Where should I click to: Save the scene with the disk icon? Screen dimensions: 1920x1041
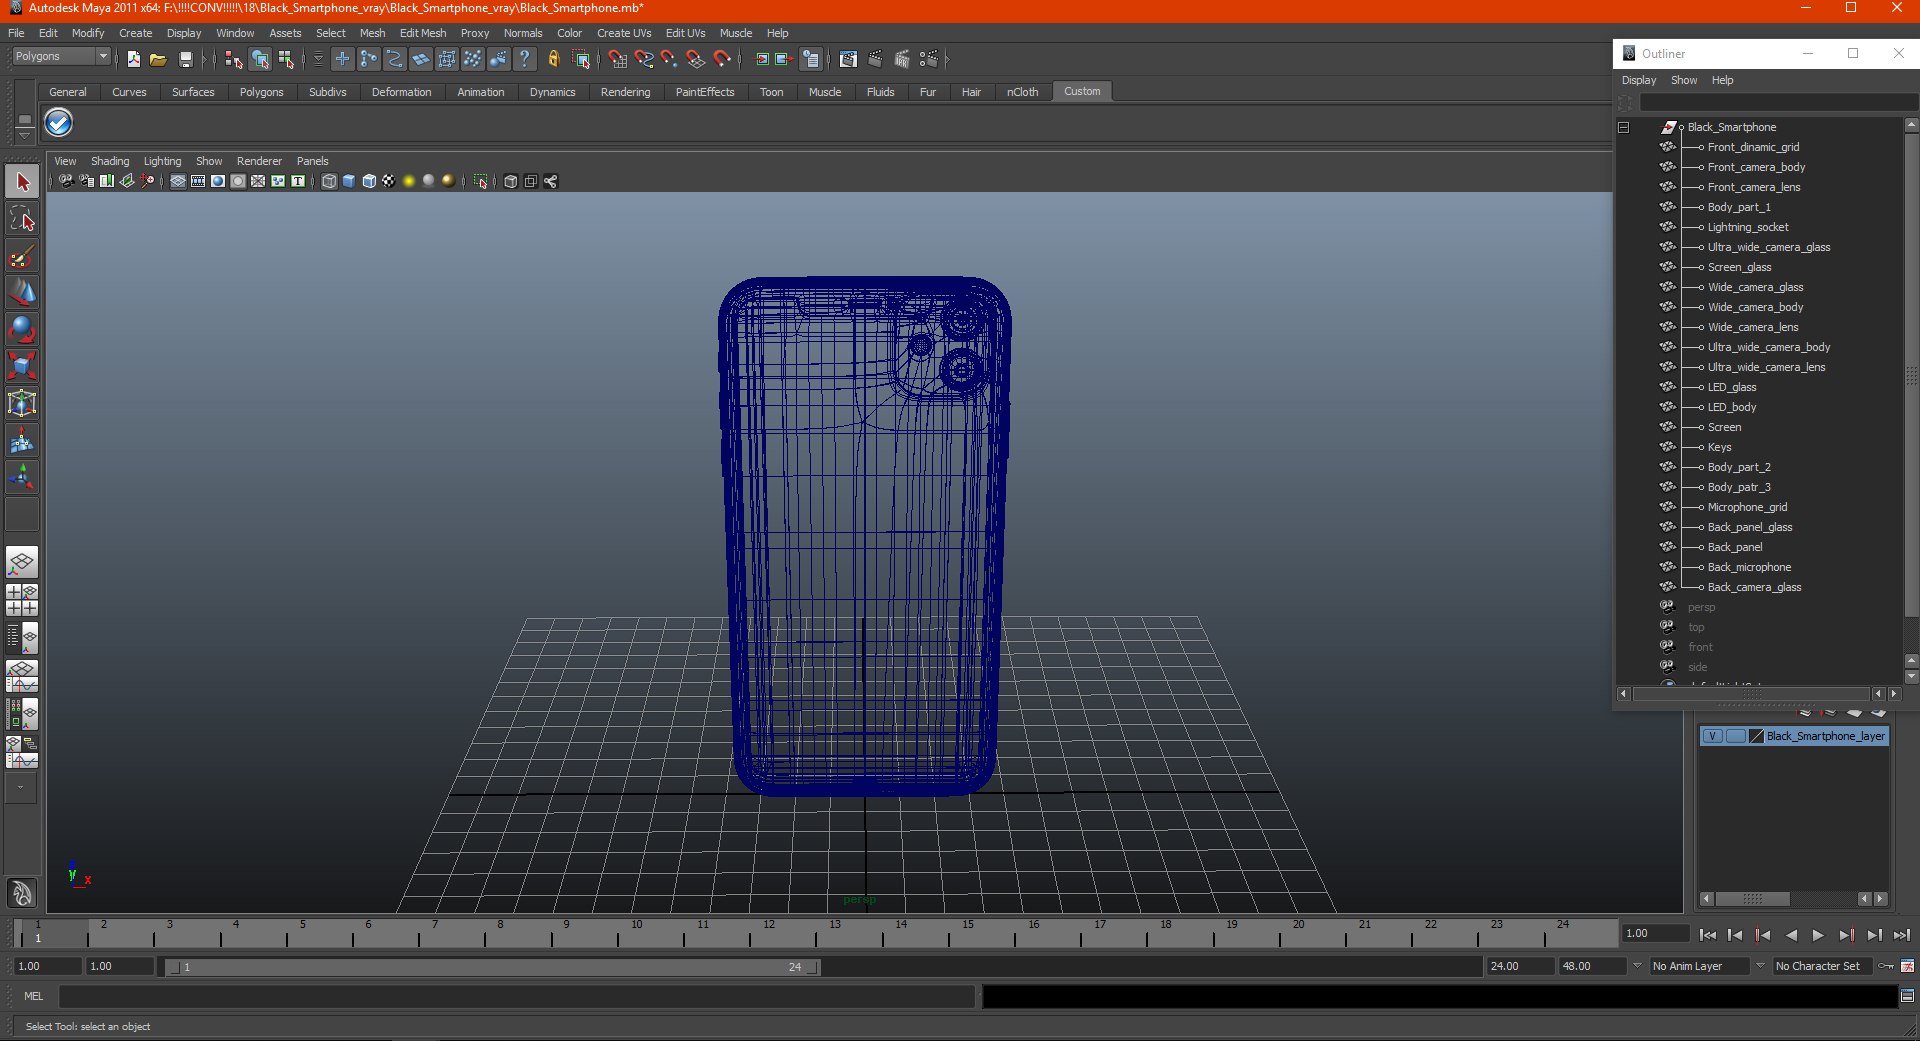(185, 60)
